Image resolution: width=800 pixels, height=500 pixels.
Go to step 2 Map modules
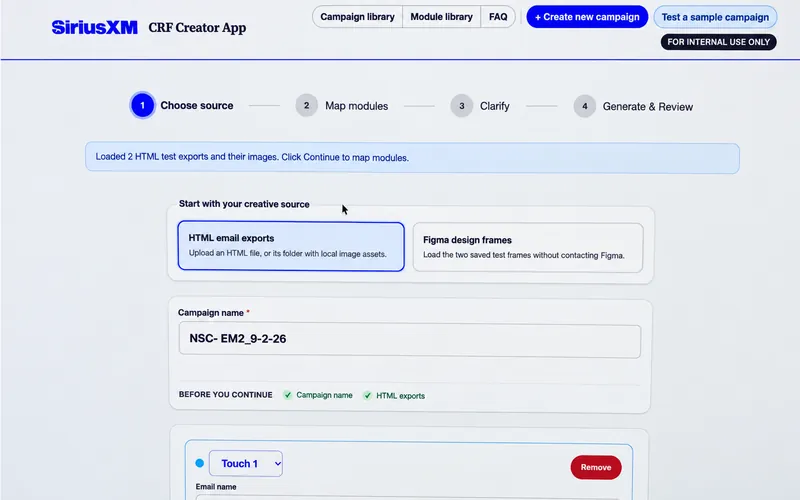(x=341, y=106)
